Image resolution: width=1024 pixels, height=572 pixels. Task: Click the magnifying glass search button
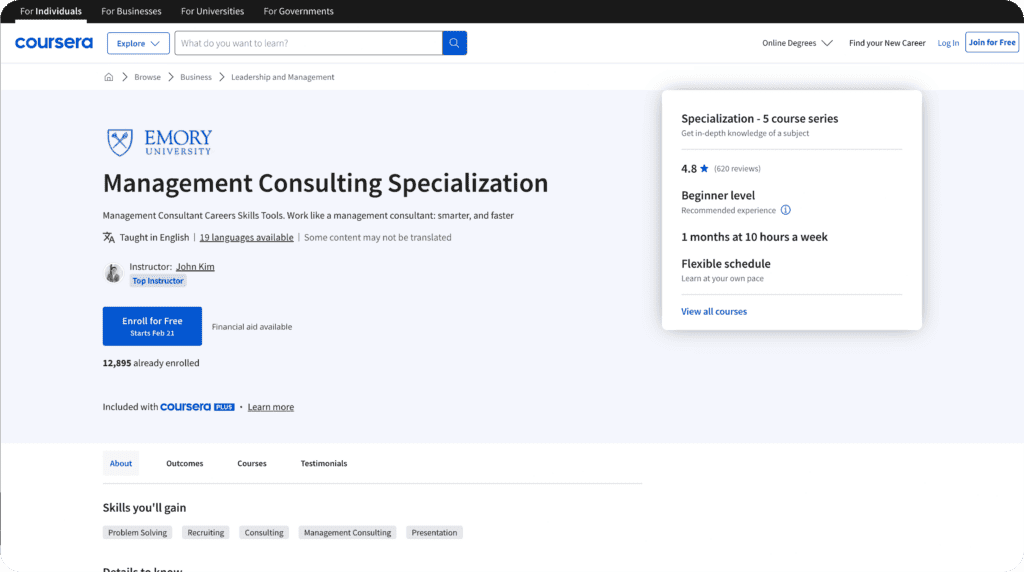pos(454,43)
